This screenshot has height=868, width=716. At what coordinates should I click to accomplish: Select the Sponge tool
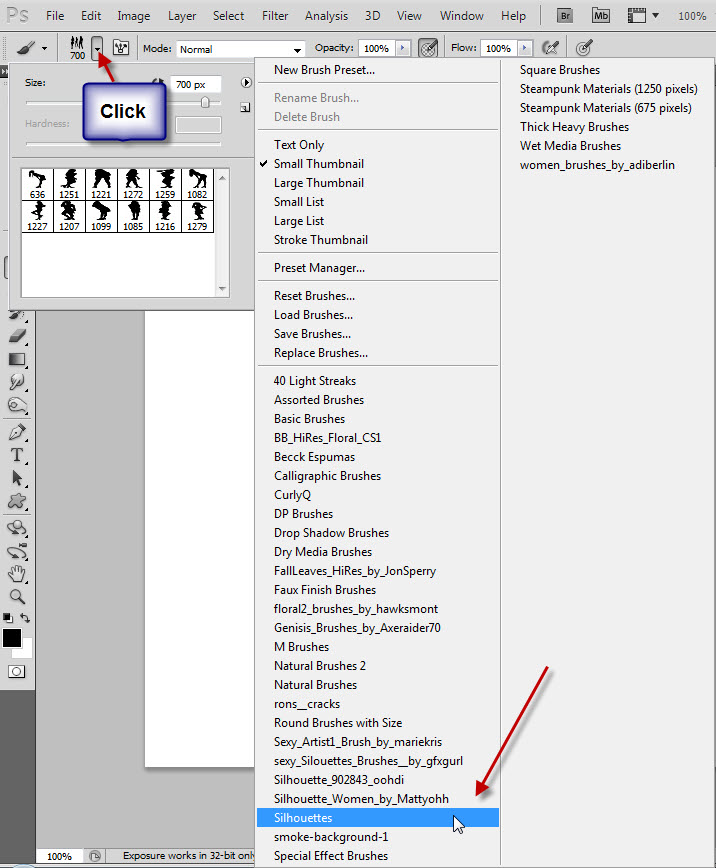[x=17, y=405]
